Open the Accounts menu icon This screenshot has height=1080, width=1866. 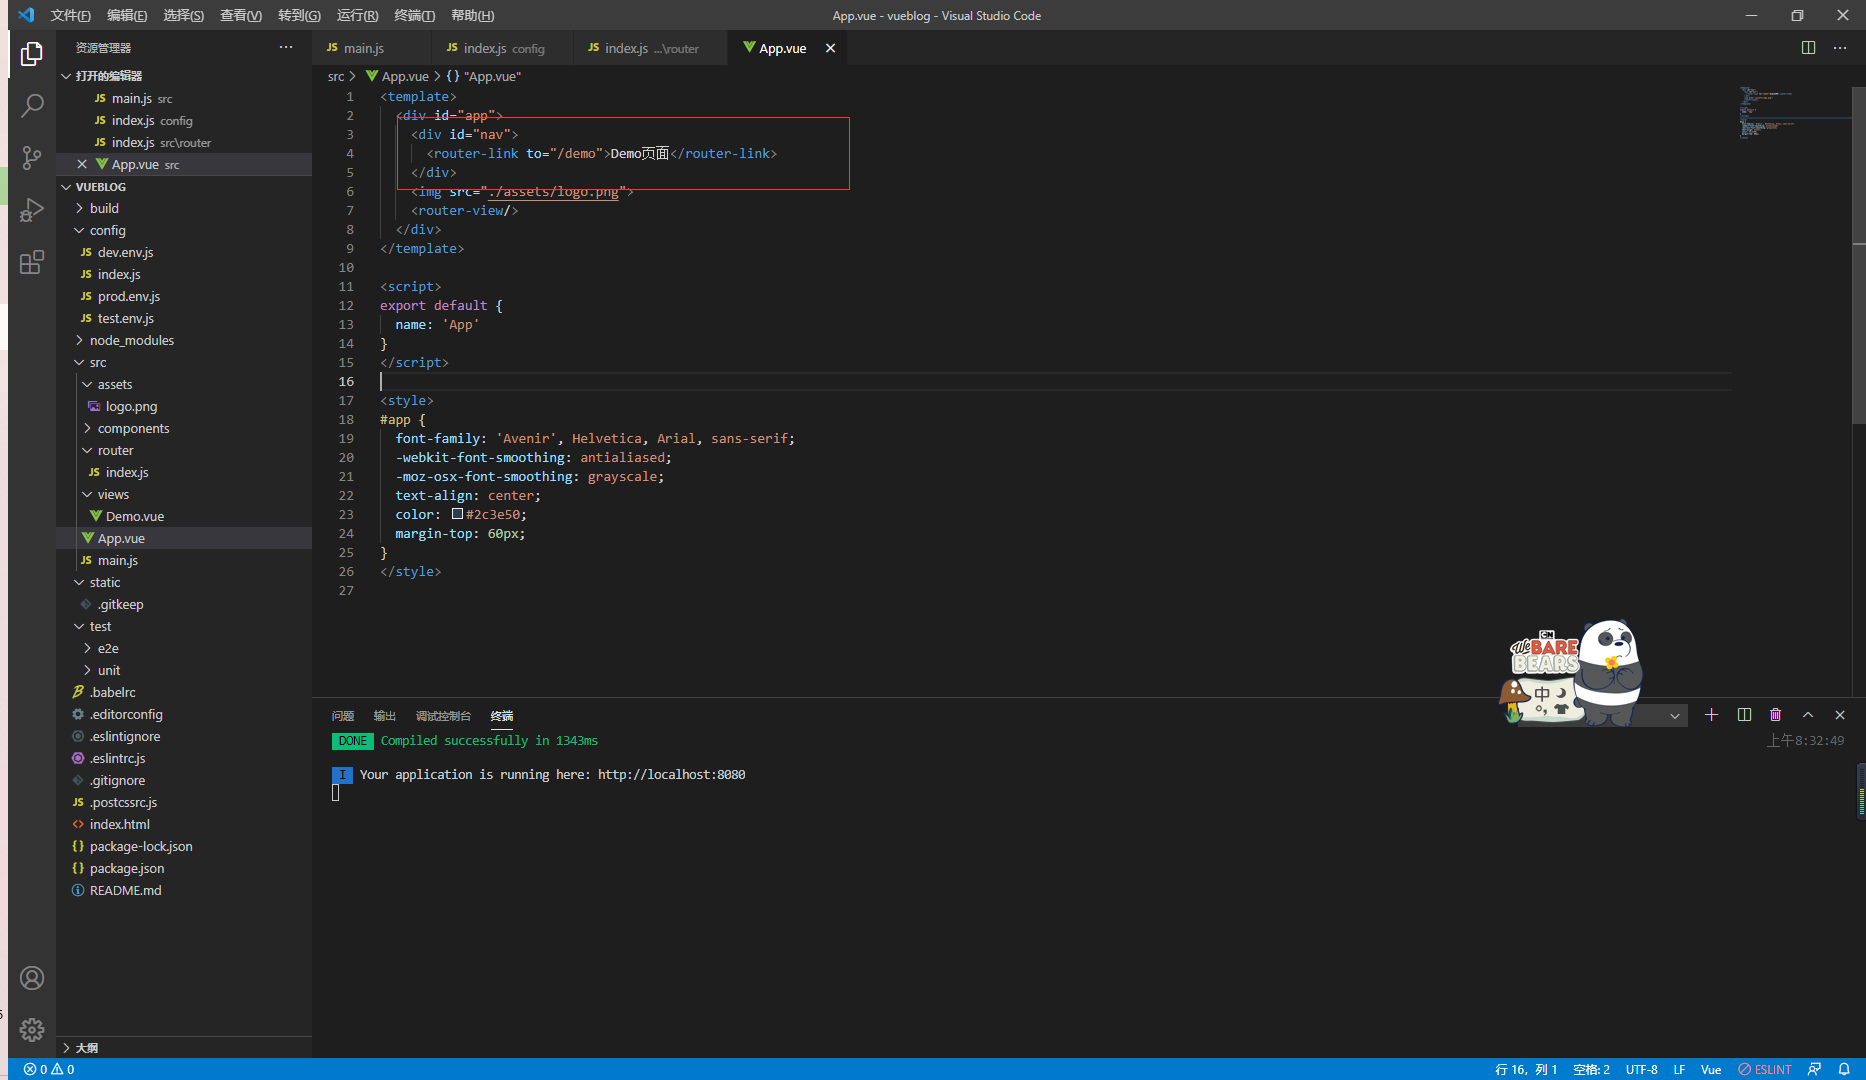coord(32,978)
